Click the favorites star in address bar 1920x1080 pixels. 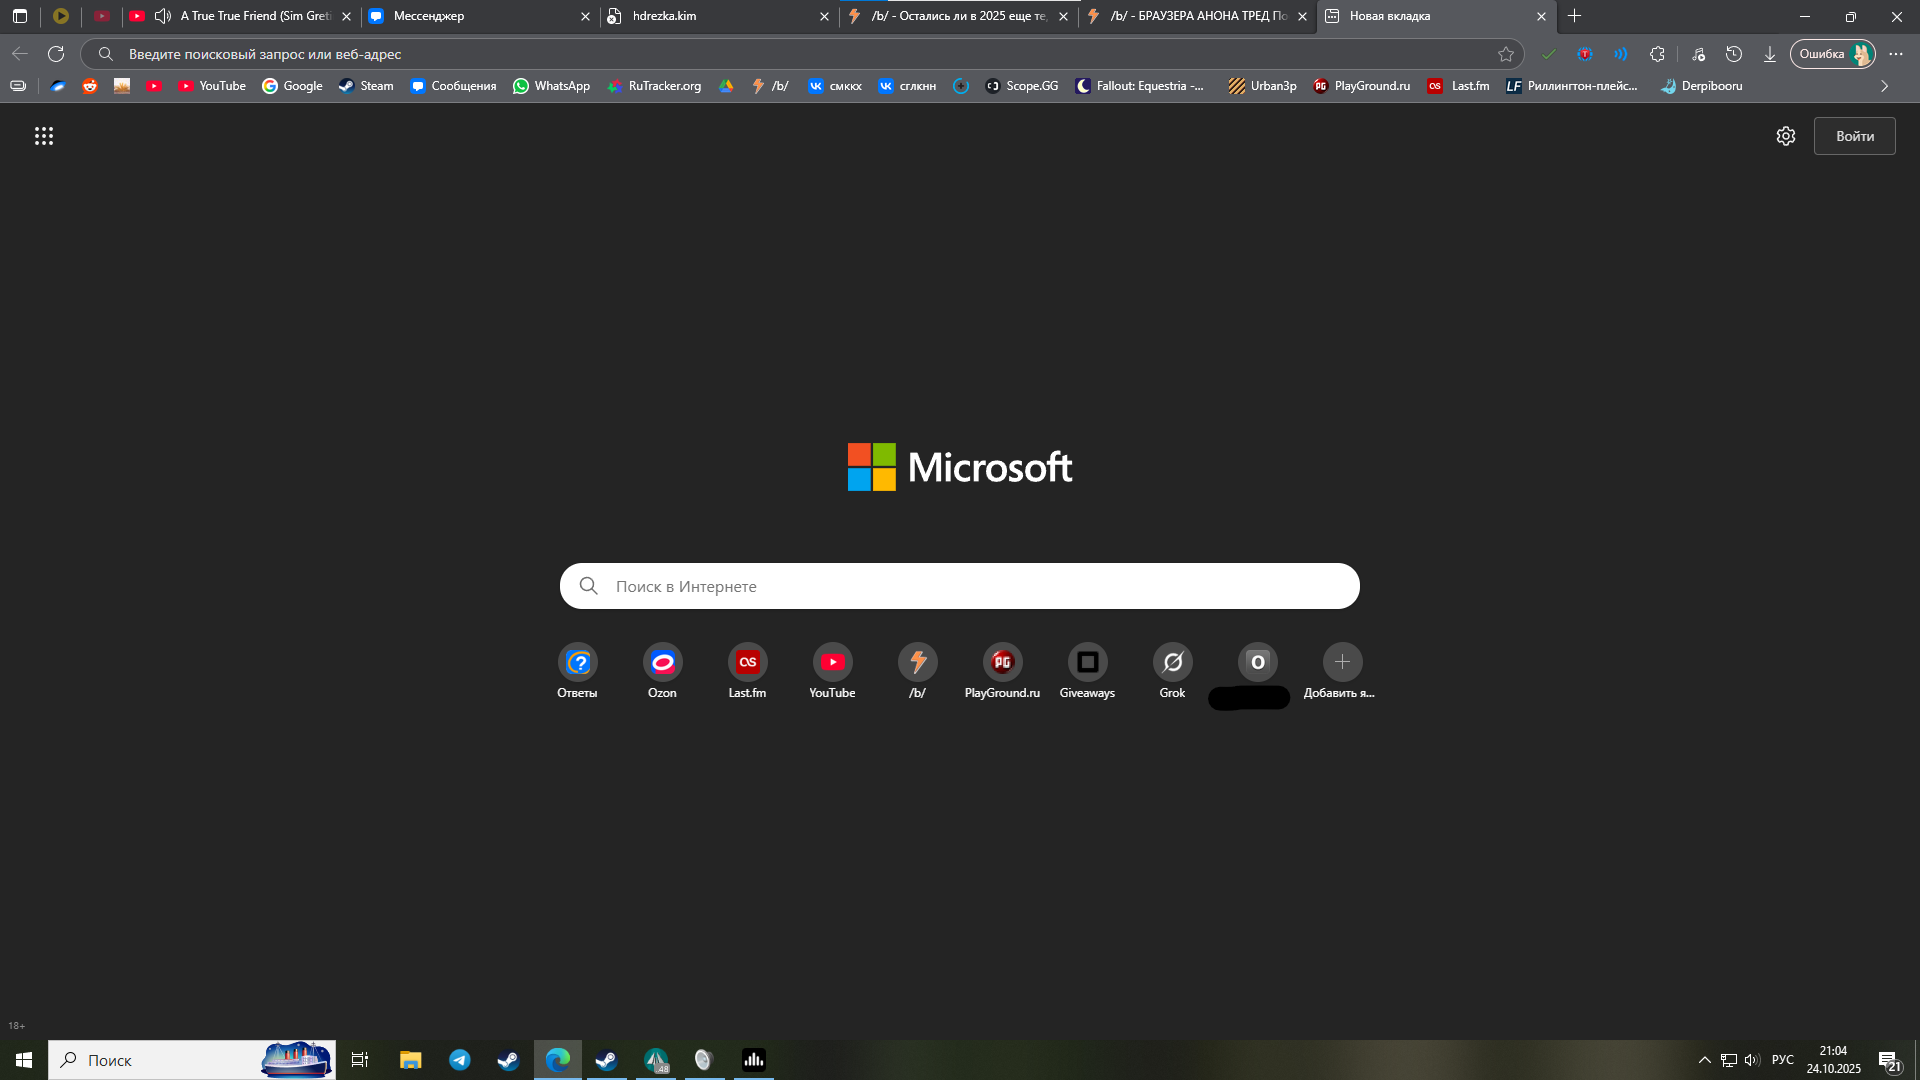(1505, 54)
